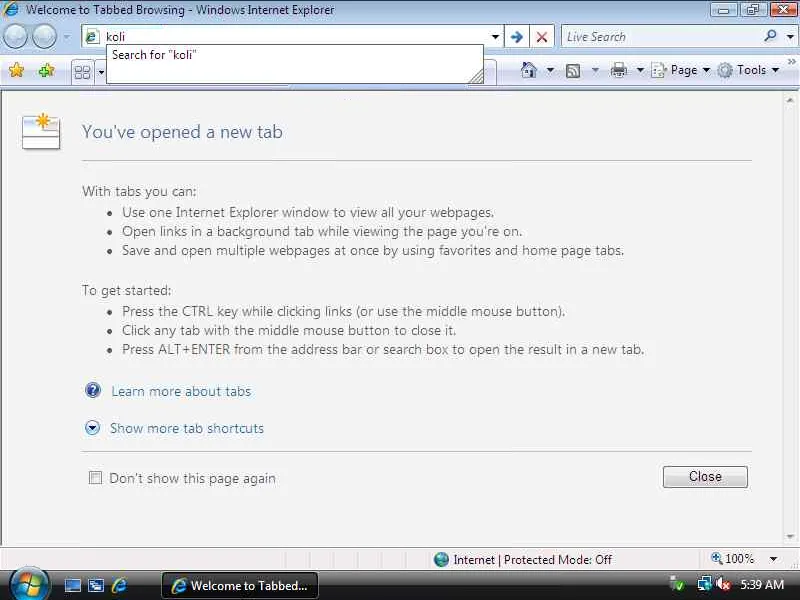The image size is (800, 600).
Task: Click the Internet Explorer title bar icon
Action: pyautogui.click(x=10, y=9)
